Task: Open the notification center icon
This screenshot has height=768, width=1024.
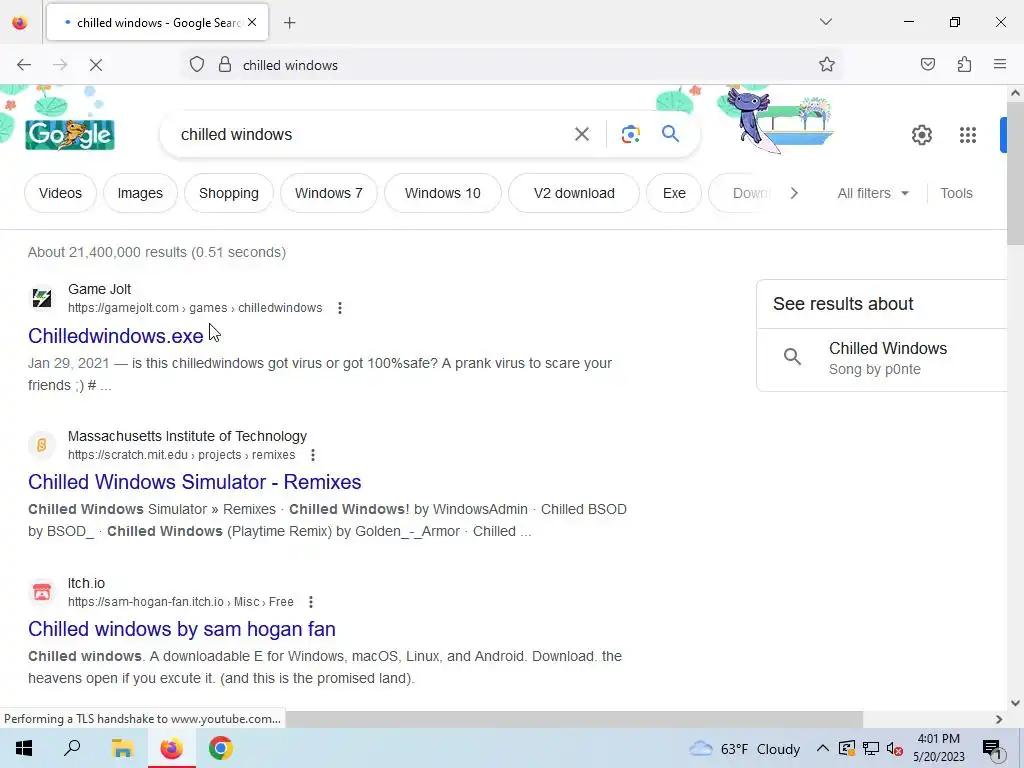Action: coord(992,748)
